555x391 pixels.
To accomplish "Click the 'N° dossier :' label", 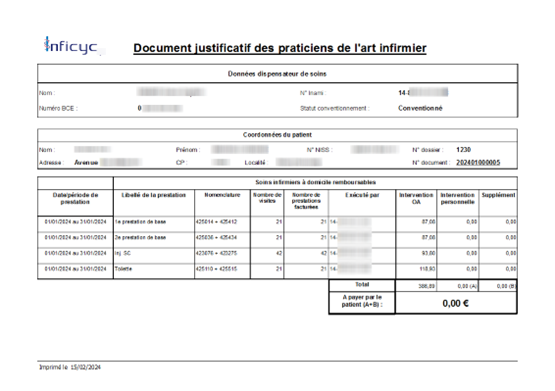I will pos(428,150).
